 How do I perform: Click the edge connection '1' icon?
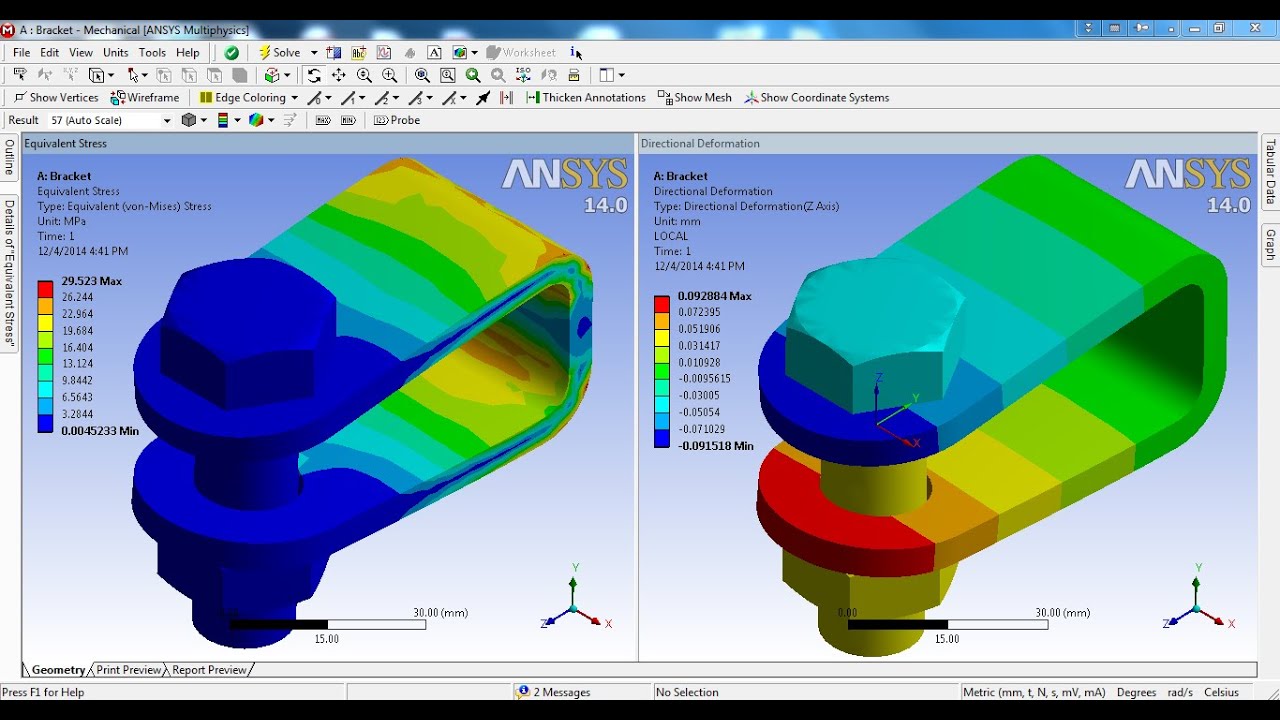tap(348, 97)
